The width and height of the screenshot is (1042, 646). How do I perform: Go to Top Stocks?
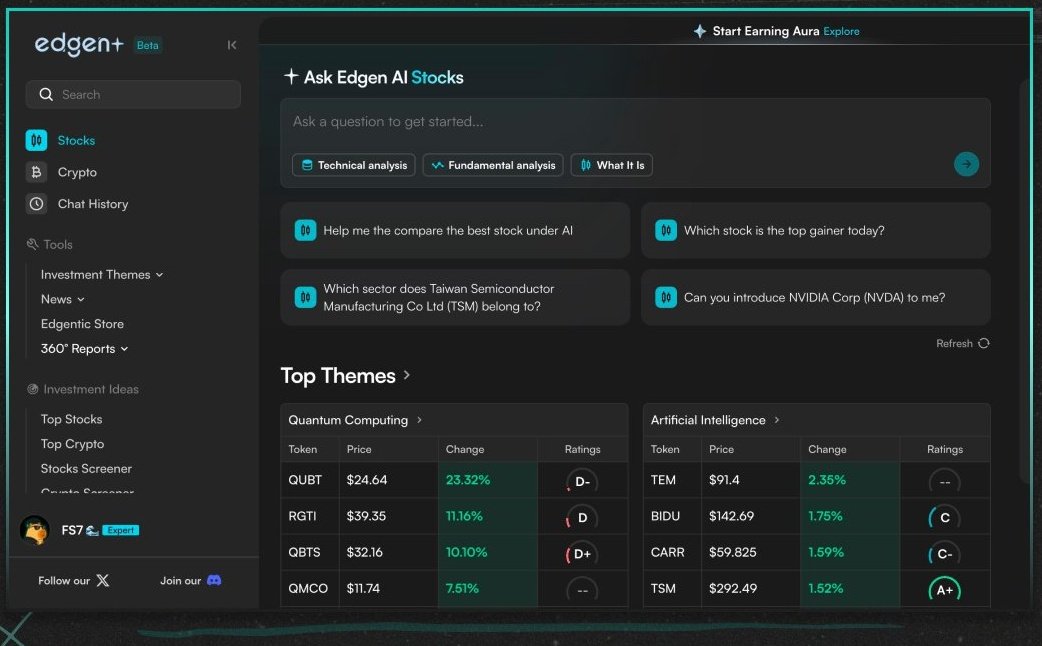click(71, 419)
